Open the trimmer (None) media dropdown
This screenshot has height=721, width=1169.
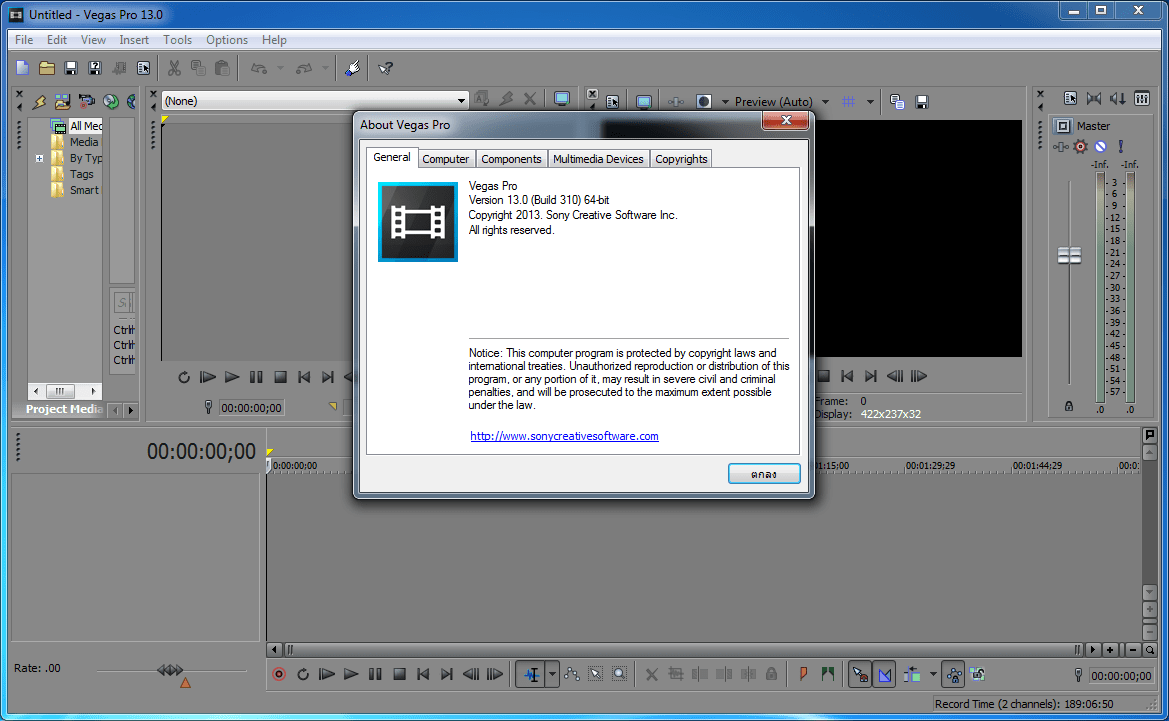click(461, 101)
